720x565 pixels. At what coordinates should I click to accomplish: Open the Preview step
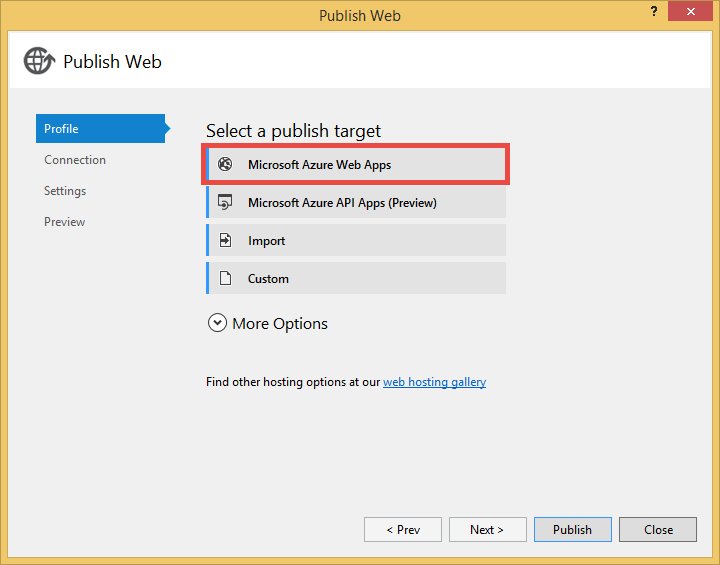tap(64, 222)
